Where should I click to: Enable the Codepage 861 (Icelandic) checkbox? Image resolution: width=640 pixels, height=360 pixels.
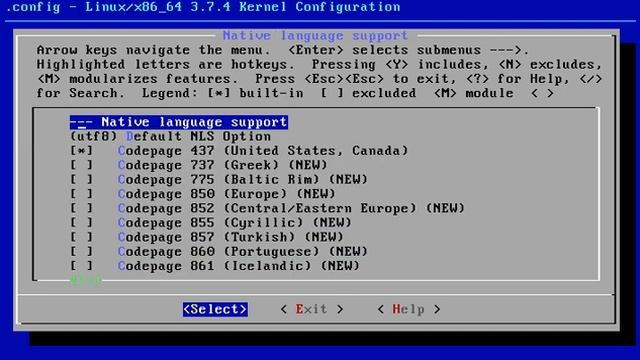[82, 266]
